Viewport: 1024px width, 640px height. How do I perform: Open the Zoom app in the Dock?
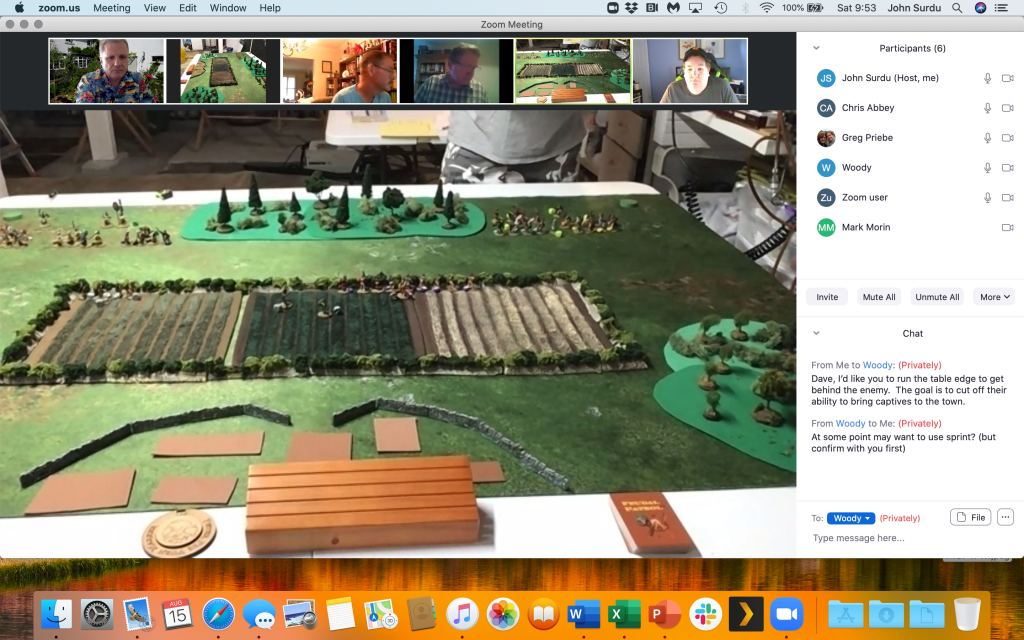787,613
